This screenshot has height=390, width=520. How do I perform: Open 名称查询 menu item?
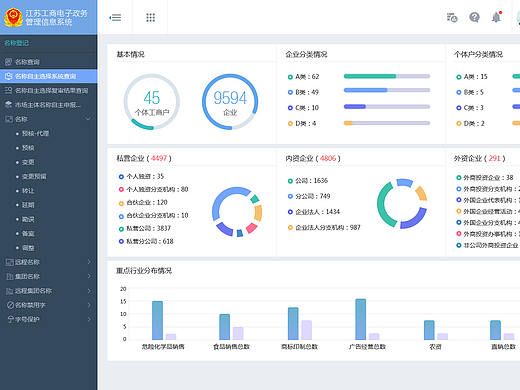click(49, 62)
